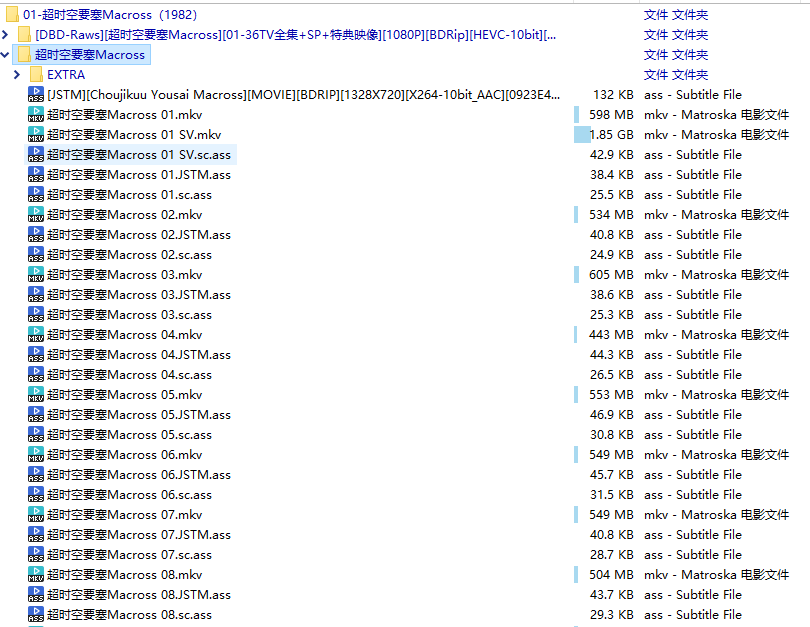Expand the EXTRA folder node
The height and width of the screenshot is (627, 810).
pyautogui.click(x=17, y=75)
